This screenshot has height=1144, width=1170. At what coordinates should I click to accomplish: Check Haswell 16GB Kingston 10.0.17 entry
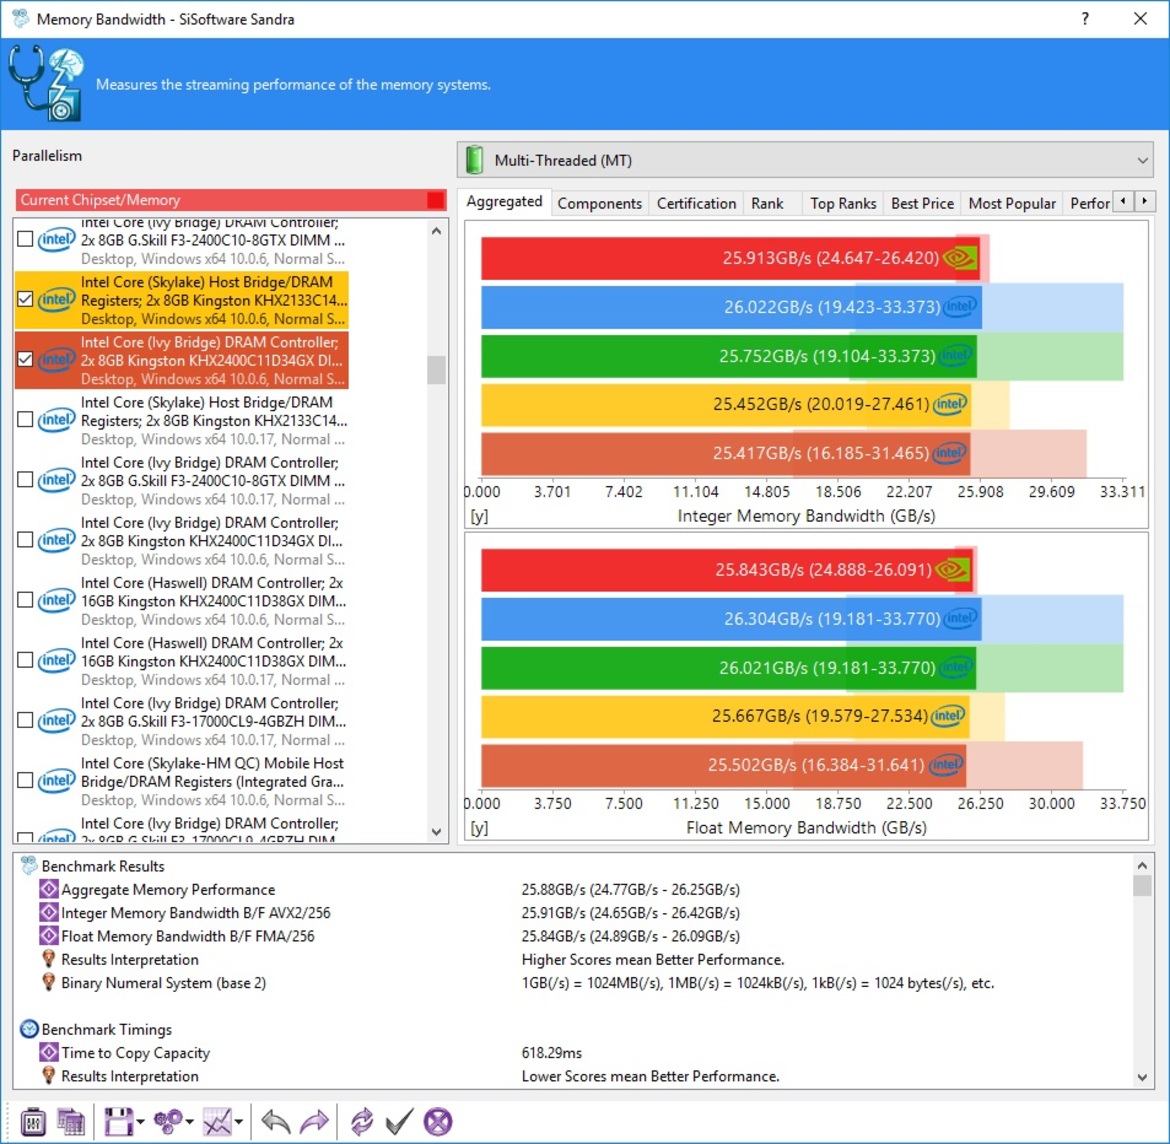[x=25, y=660]
